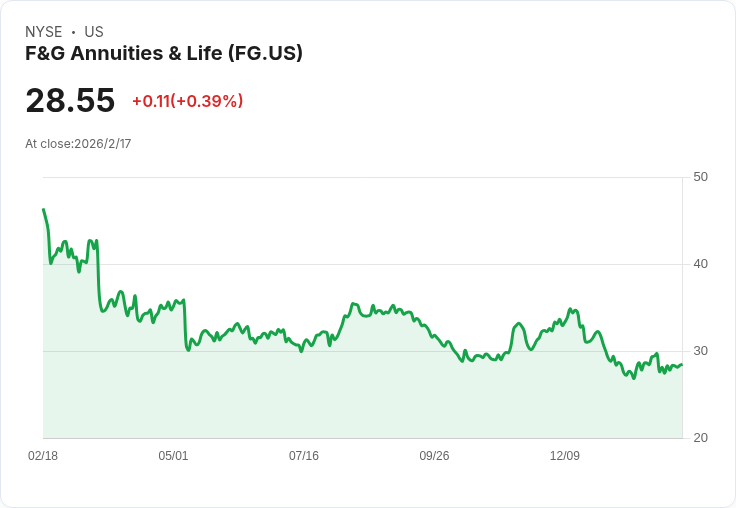
Task: Click the At close 2026/2/17 timestamp
Action: (x=78, y=144)
